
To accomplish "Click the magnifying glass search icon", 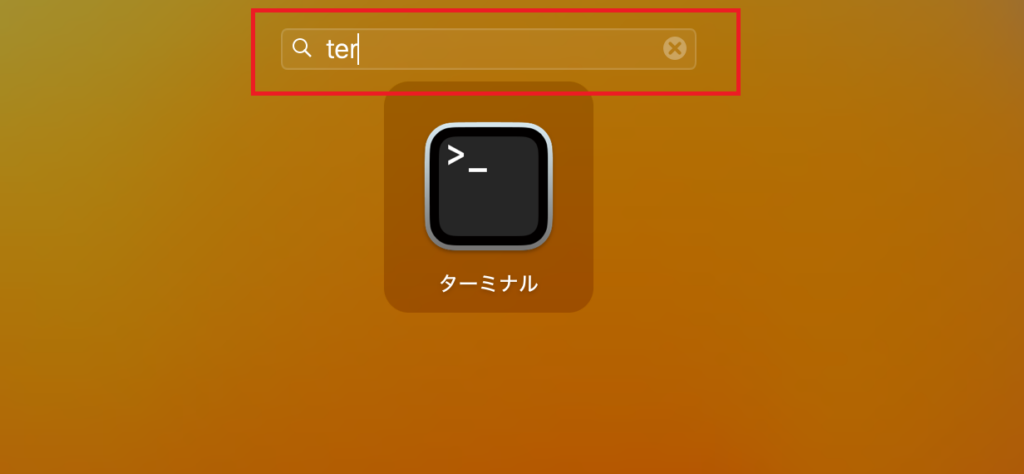I will 301,48.
